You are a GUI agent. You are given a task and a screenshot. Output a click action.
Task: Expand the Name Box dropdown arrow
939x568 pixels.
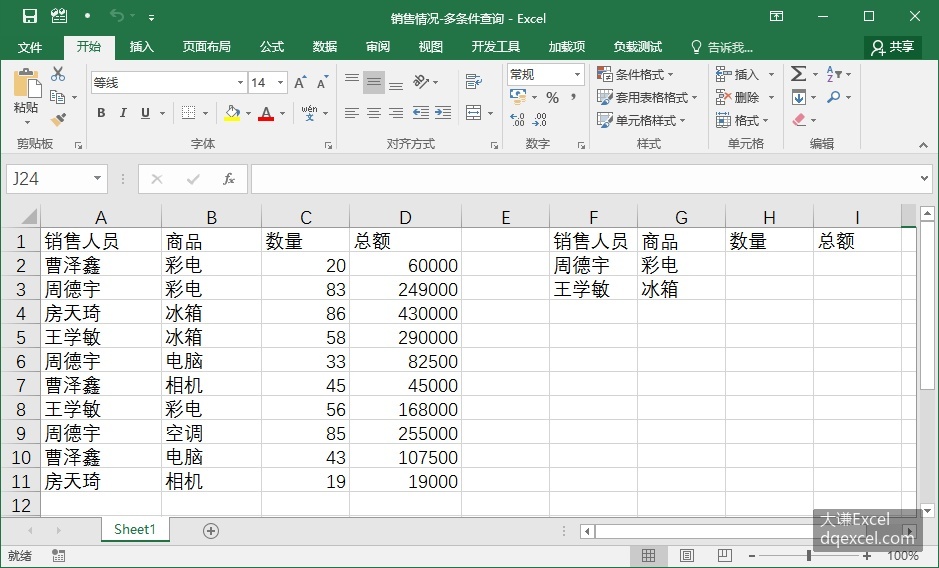(x=97, y=178)
